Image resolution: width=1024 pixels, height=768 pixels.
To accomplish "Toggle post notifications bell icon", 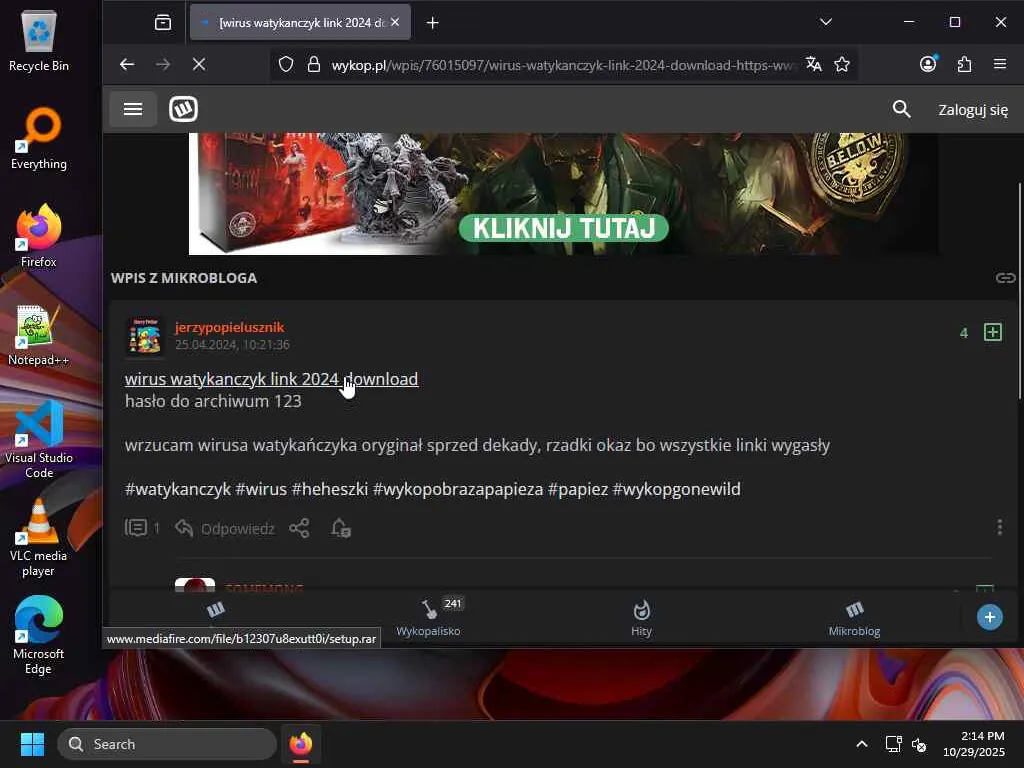I will point(340,528).
